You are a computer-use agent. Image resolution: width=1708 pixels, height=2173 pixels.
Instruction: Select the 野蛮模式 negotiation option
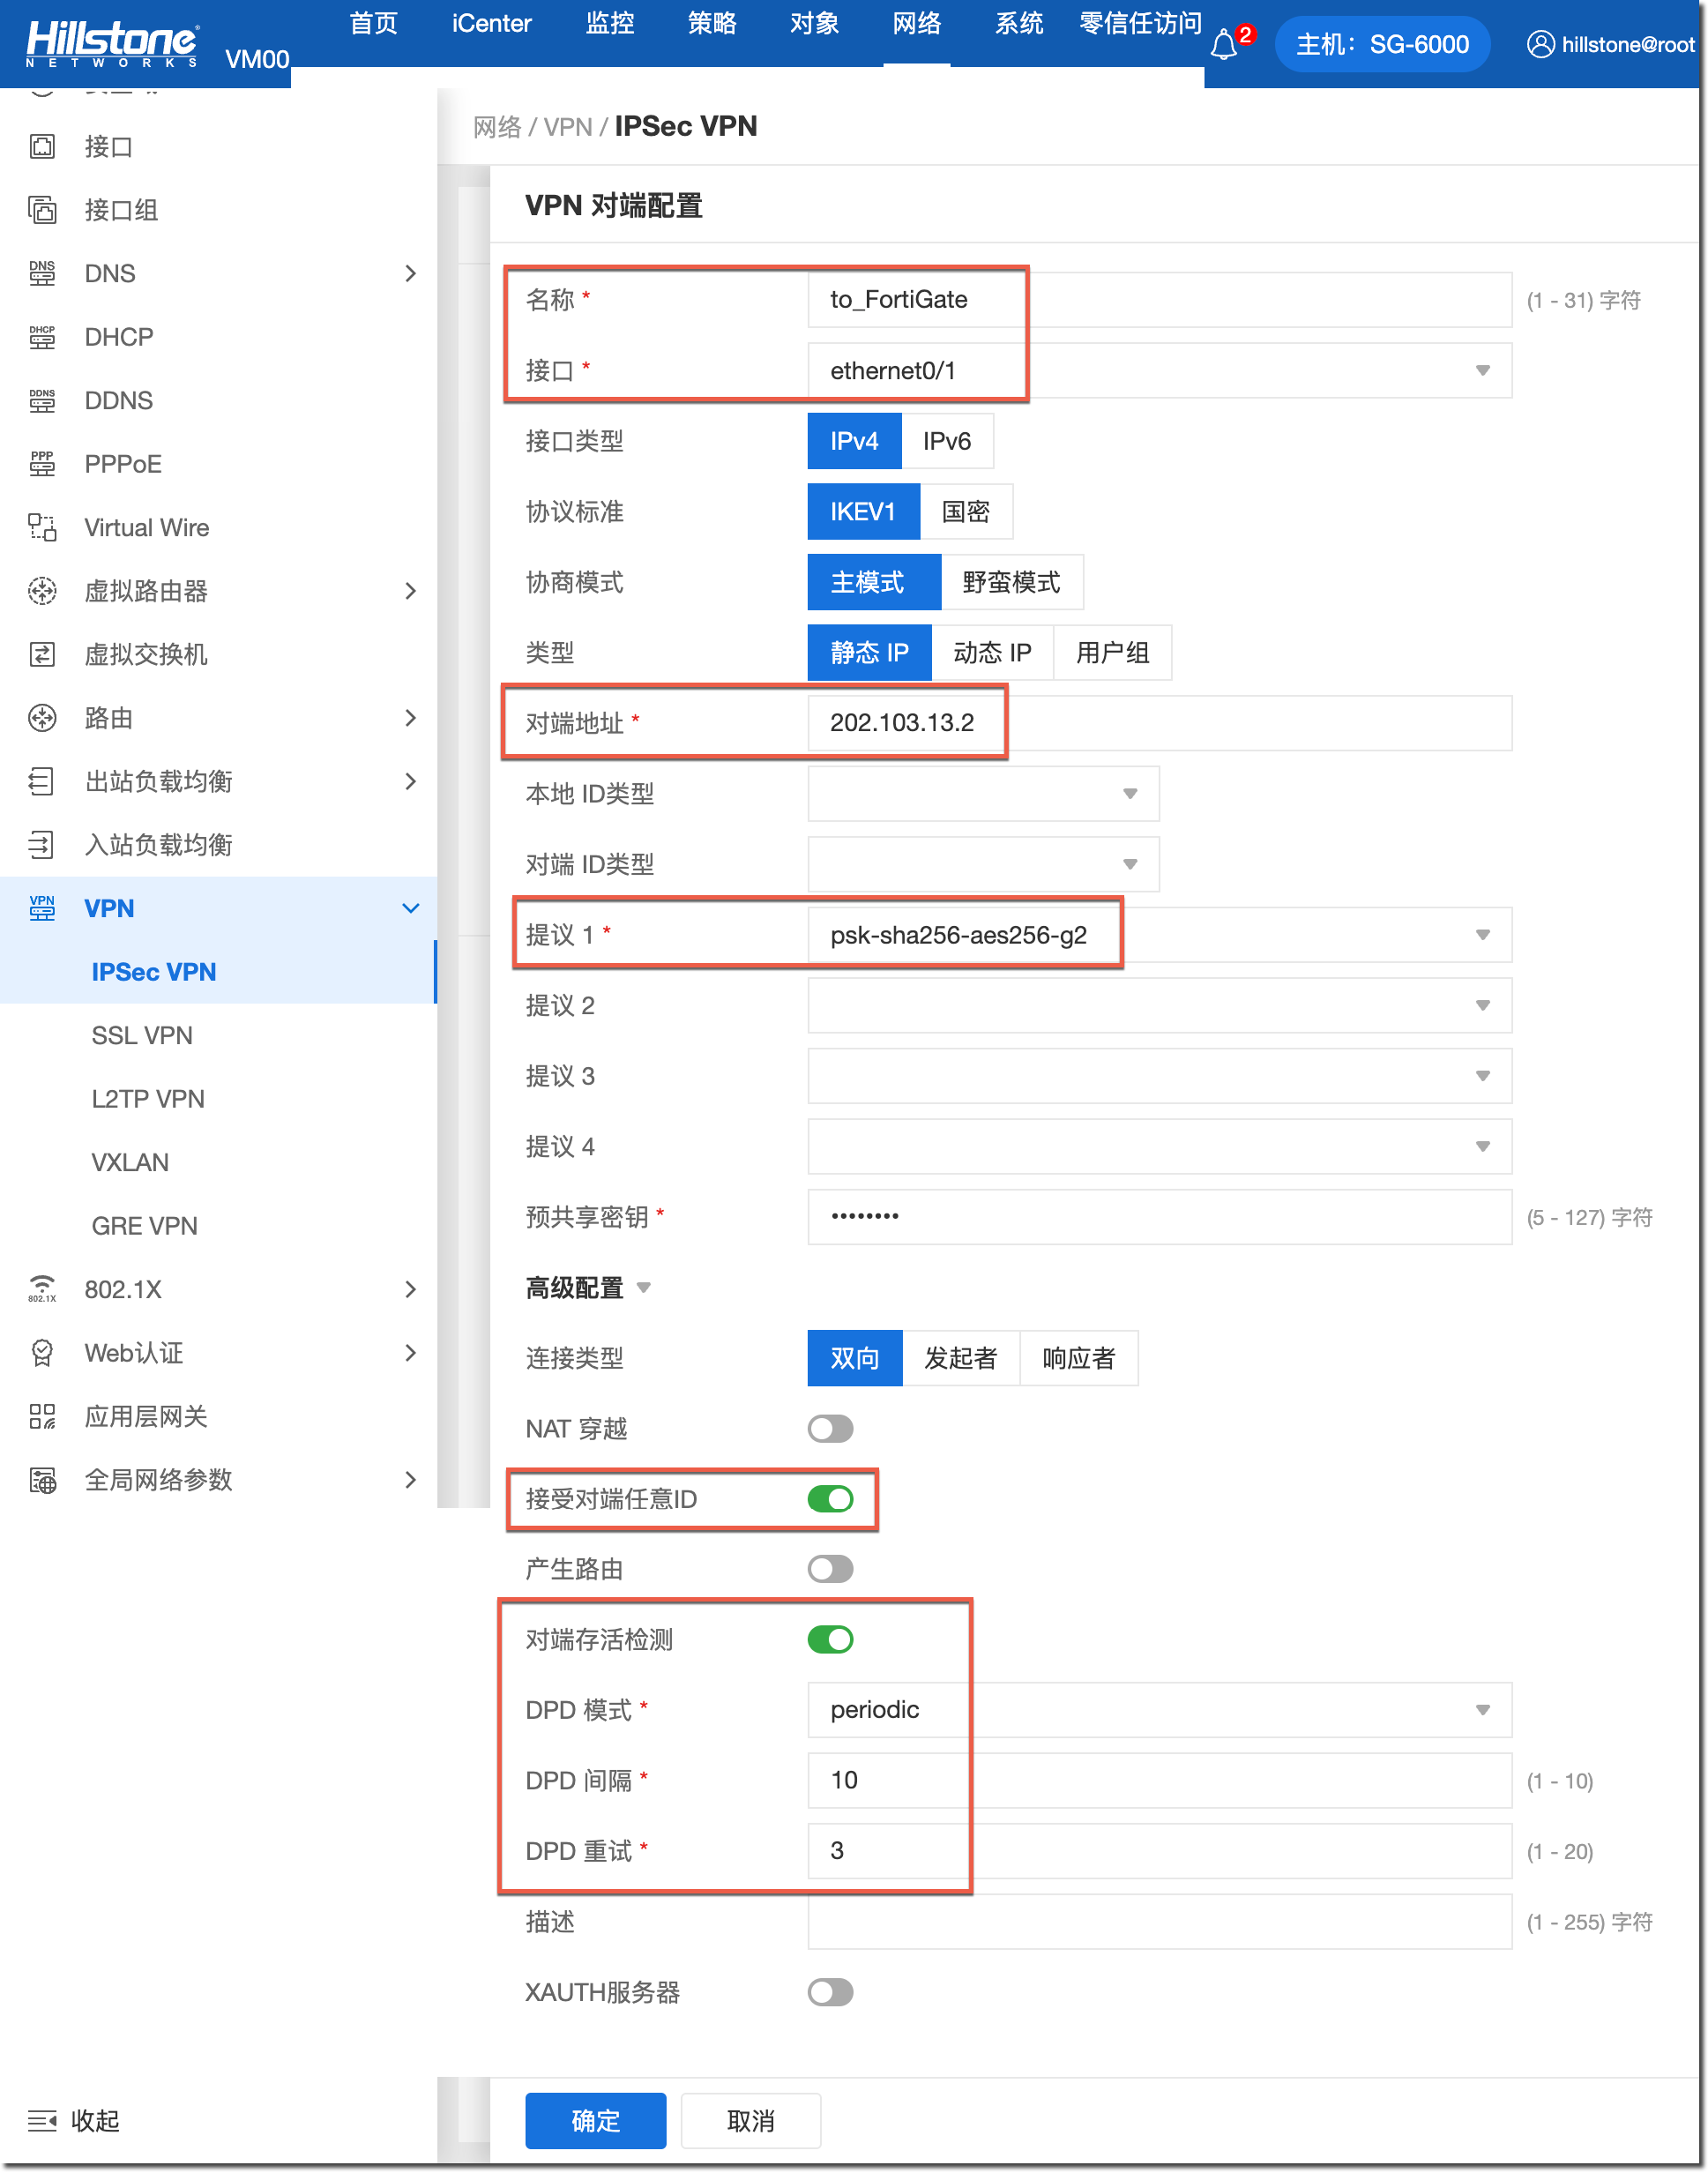point(1011,582)
